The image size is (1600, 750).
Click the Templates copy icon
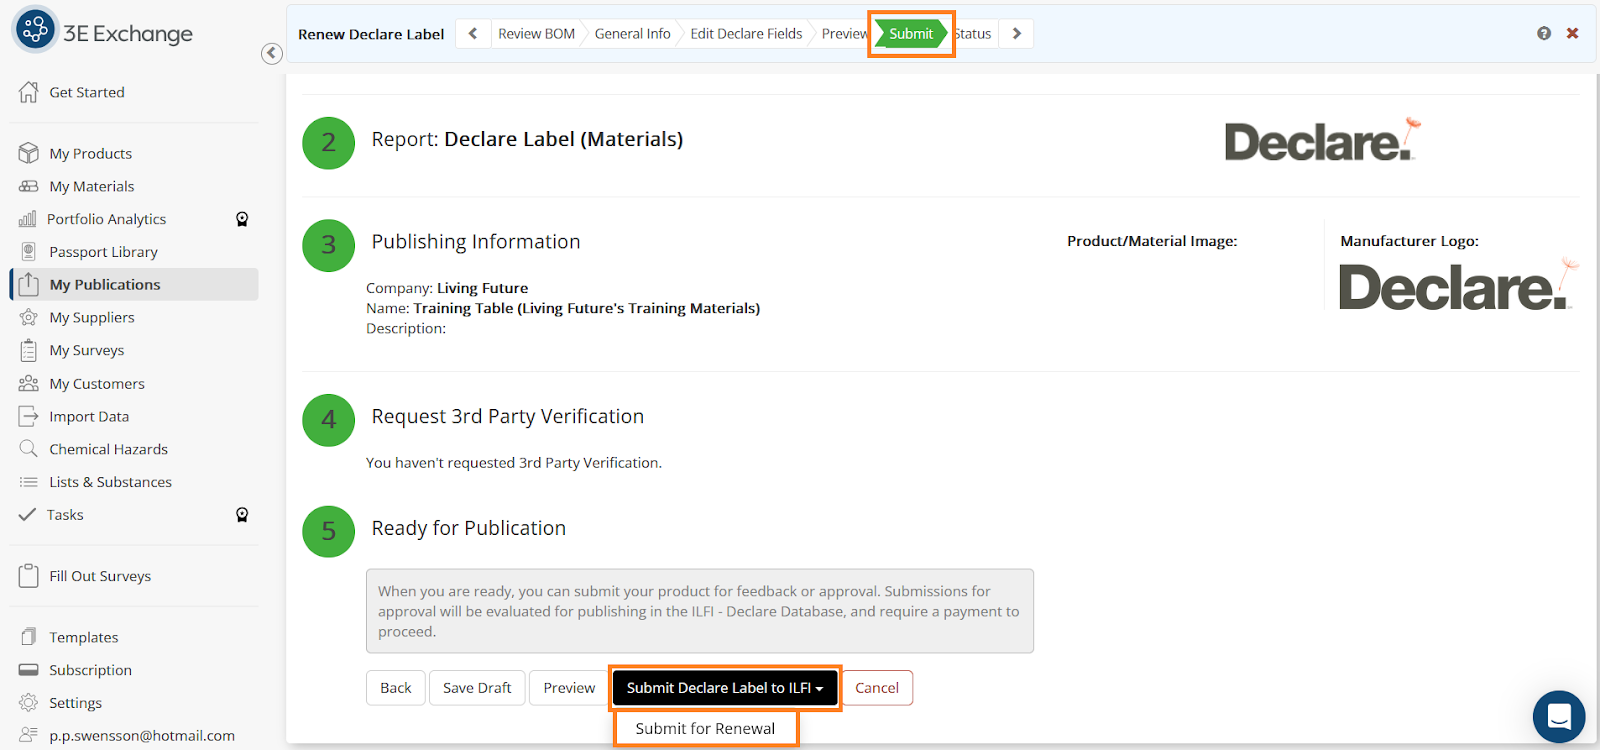click(28, 637)
